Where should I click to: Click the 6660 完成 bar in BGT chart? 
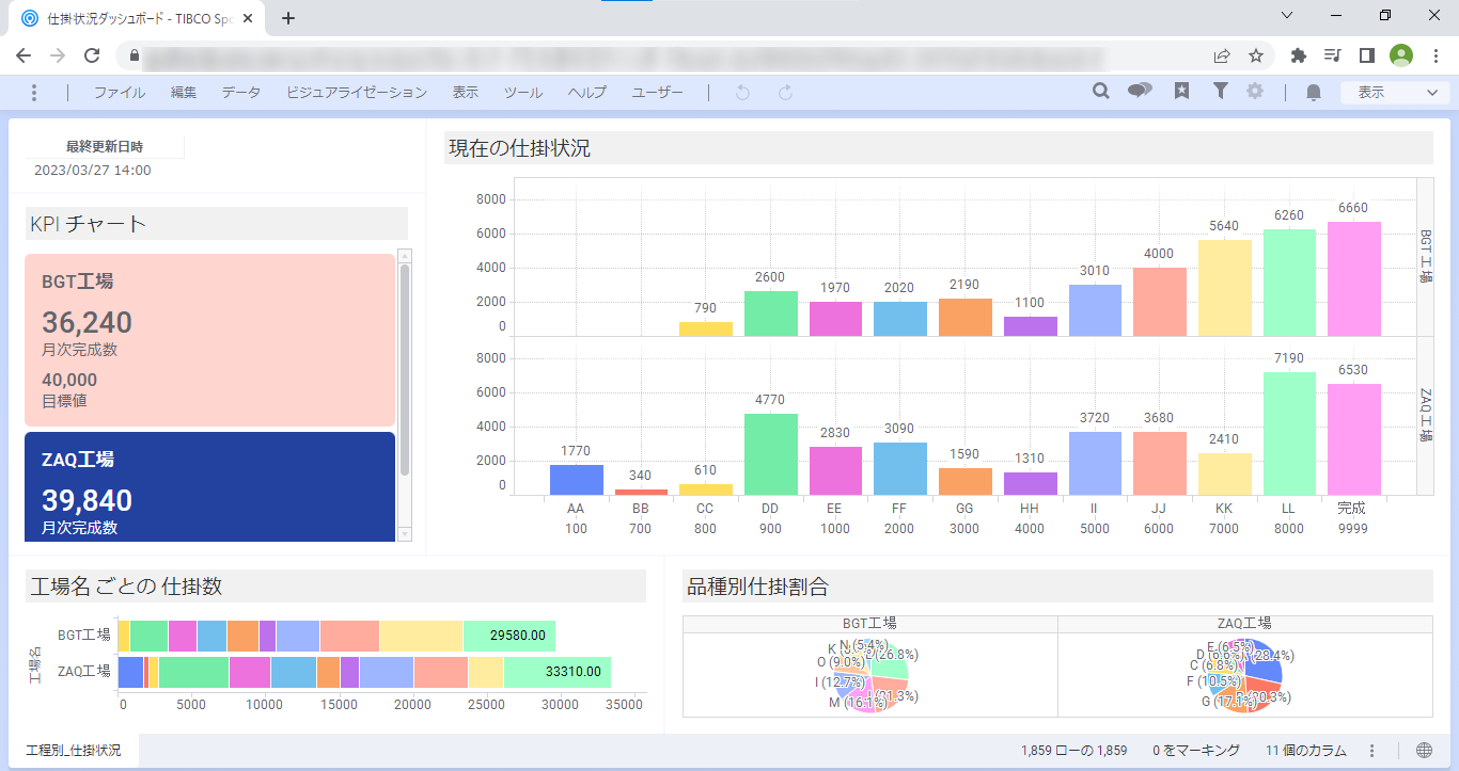tap(1354, 279)
